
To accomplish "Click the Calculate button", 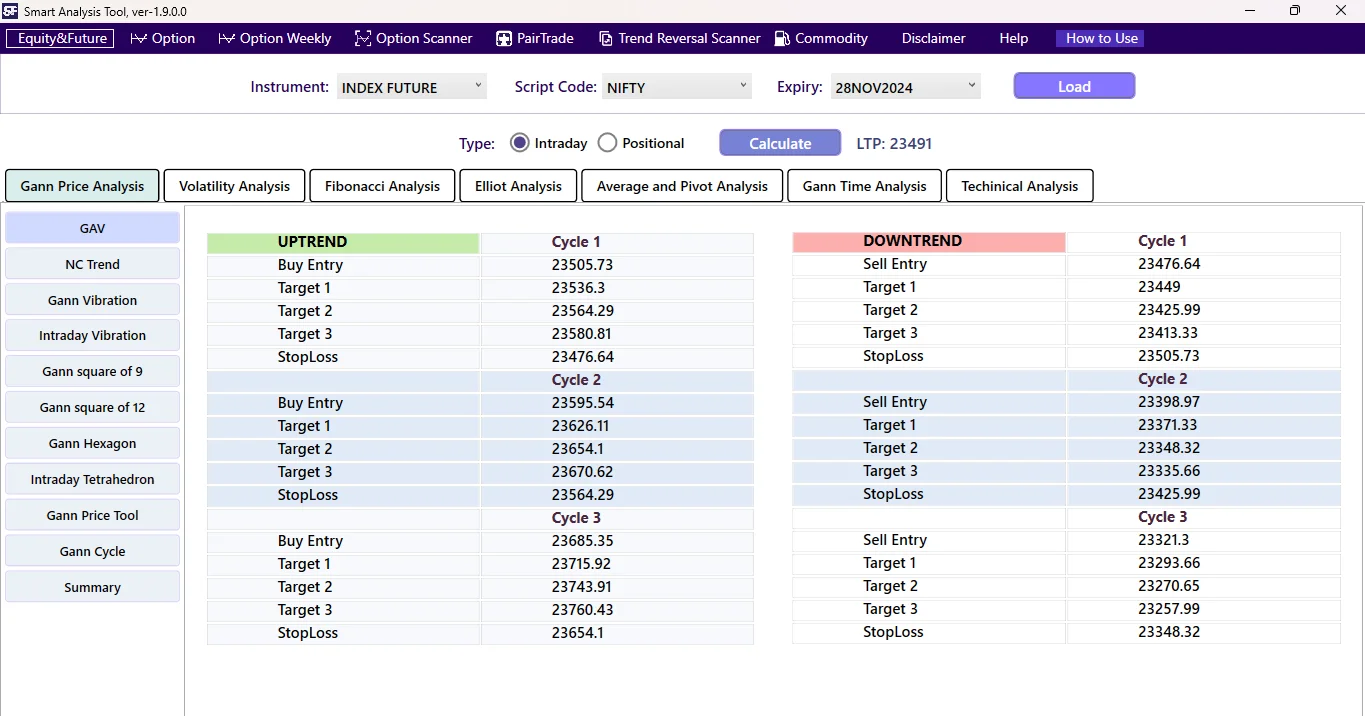I will click(x=779, y=142).
